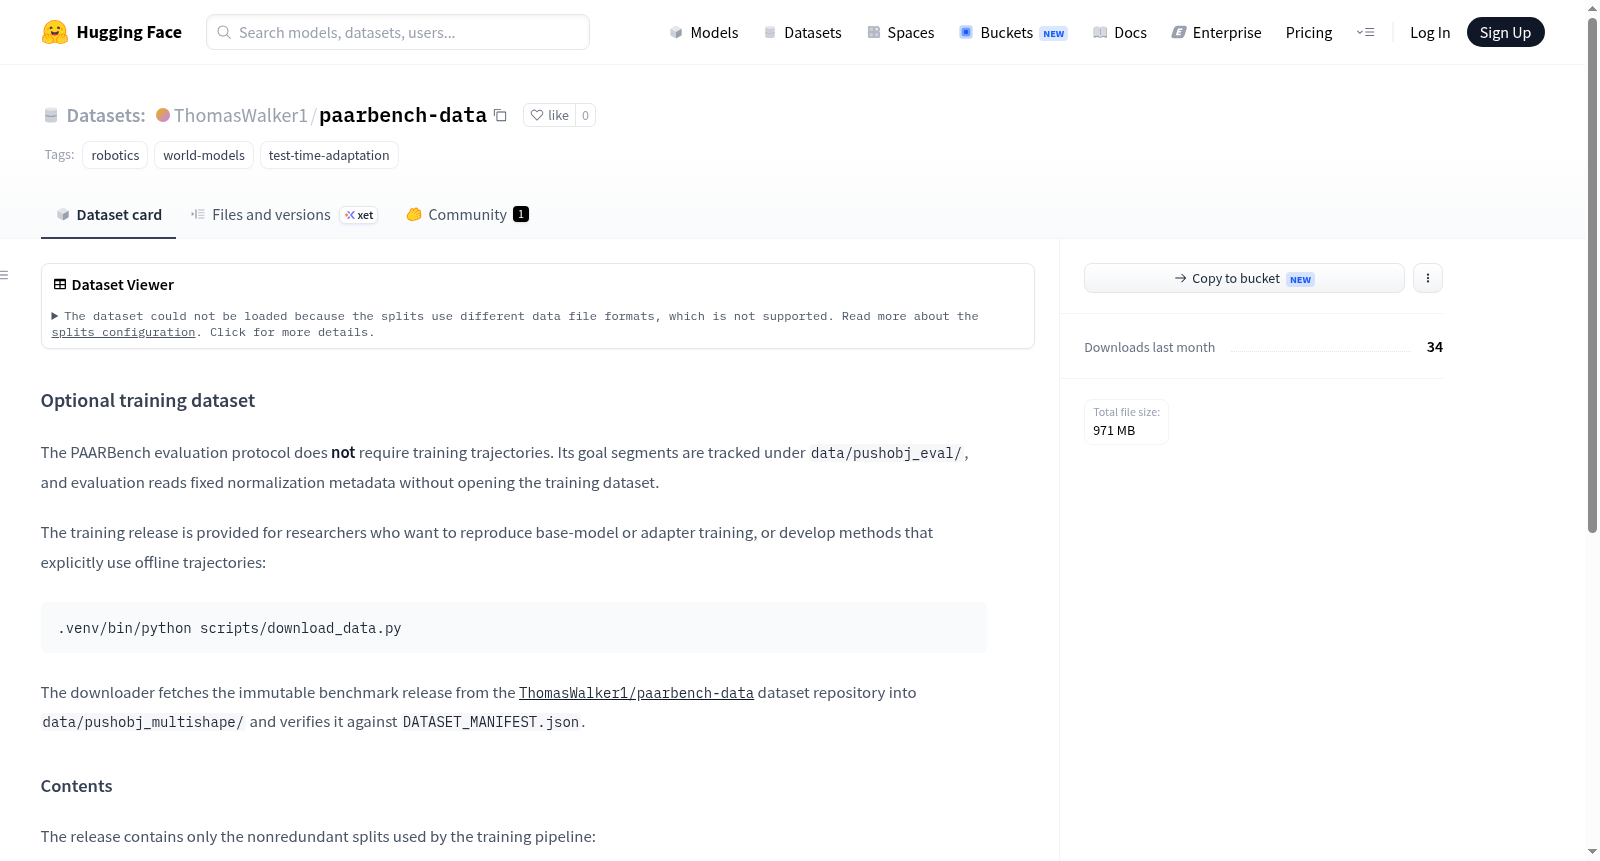Click the "data/pushobj_eval/" inline code
Viewport: 1600px width, 861px height.
tap(887, 453)
